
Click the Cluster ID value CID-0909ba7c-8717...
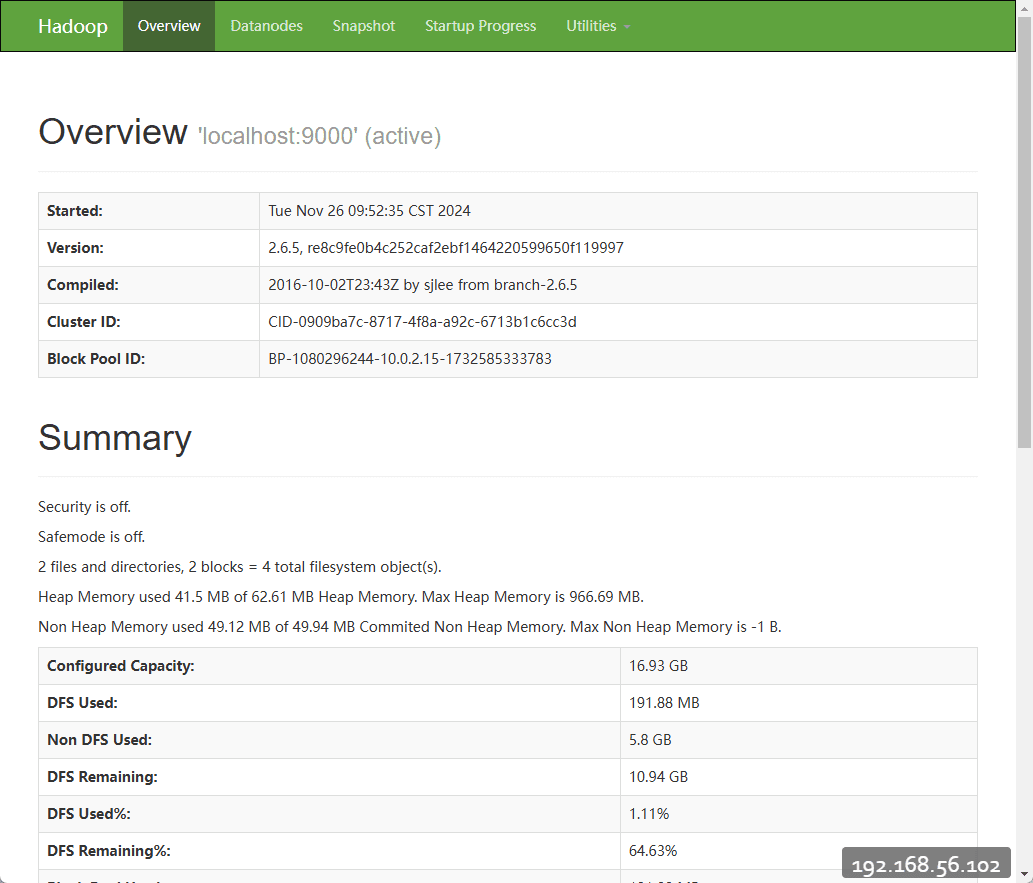(422, 322)
